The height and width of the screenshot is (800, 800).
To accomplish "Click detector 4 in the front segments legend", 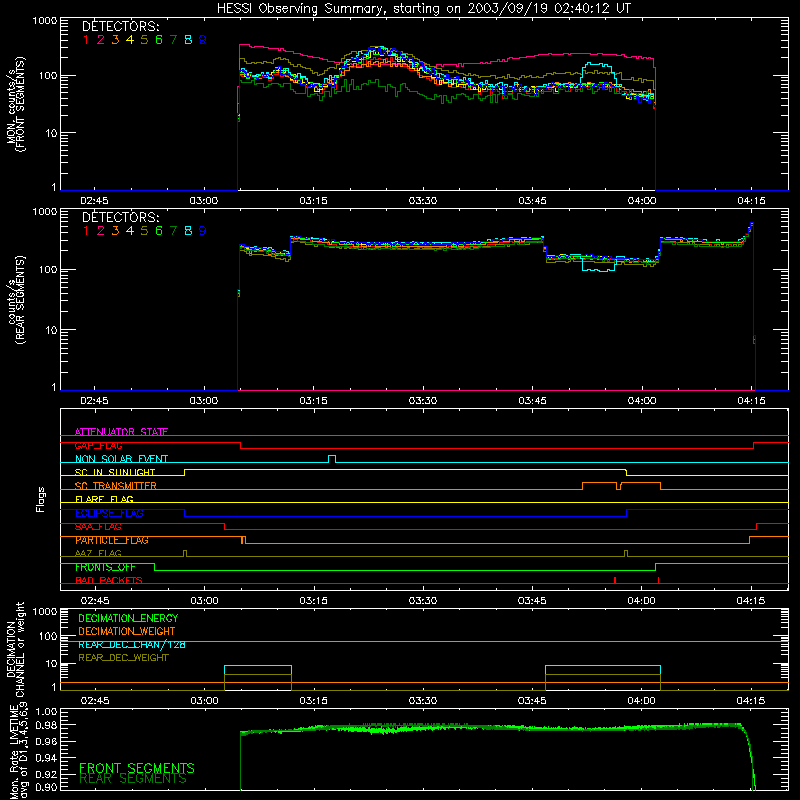I will [130, 40].
